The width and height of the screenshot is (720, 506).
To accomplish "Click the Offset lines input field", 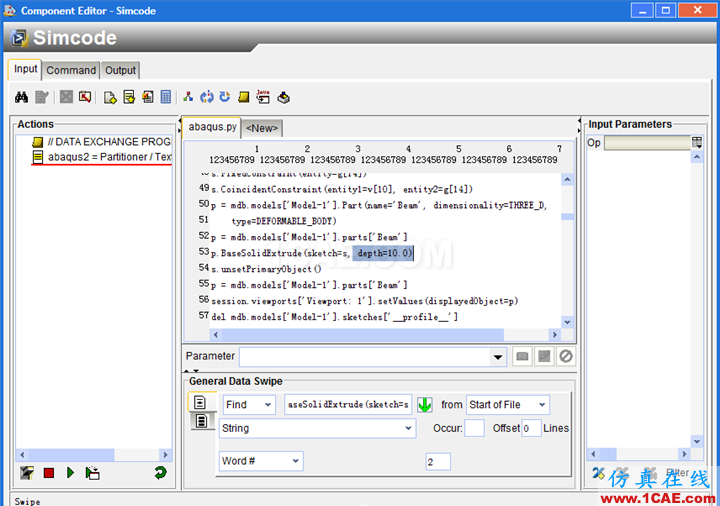I will coord(531,428).
